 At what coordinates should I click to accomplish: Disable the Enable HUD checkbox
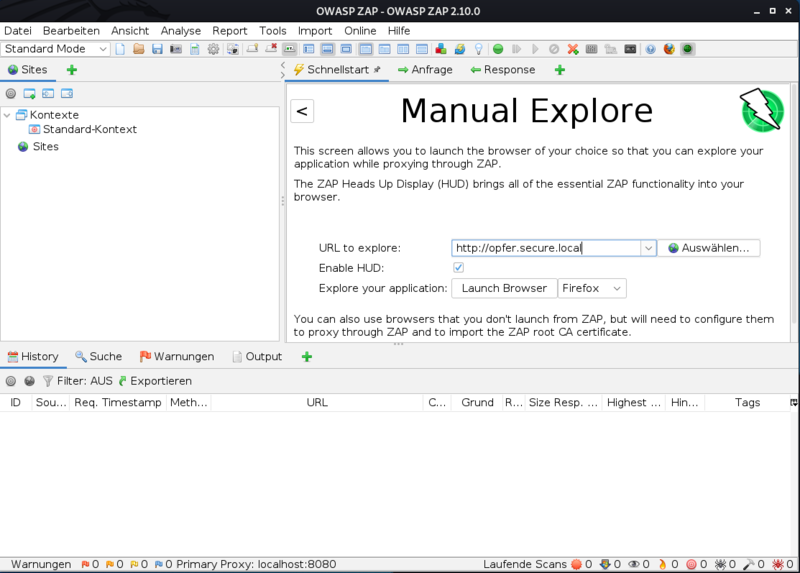458,268
